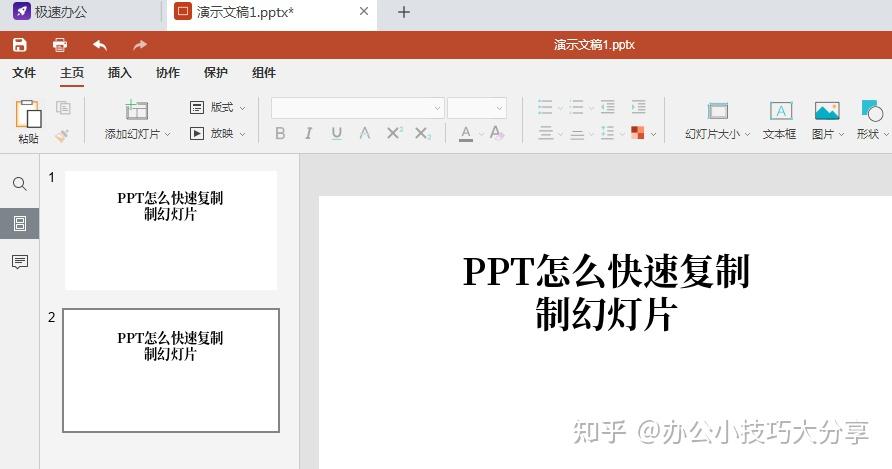Viewport: 892px width, 469px height.
Task: Click the Redo arrow
Action: click(140, 45)
